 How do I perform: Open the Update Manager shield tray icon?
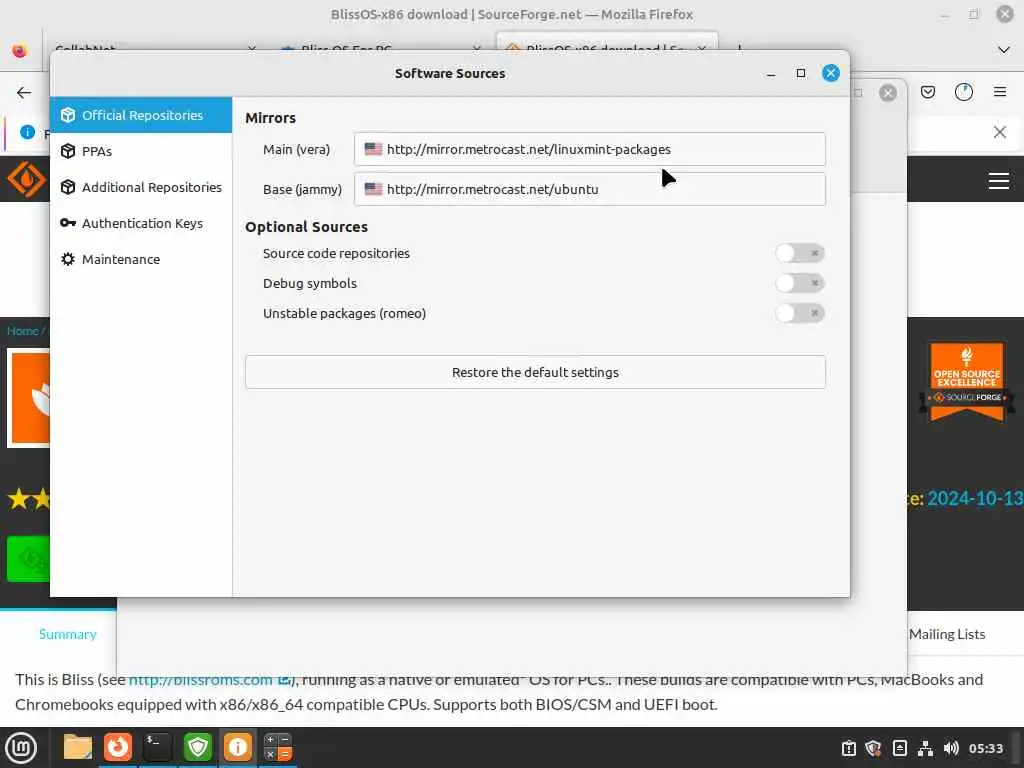tap(873, 748)
